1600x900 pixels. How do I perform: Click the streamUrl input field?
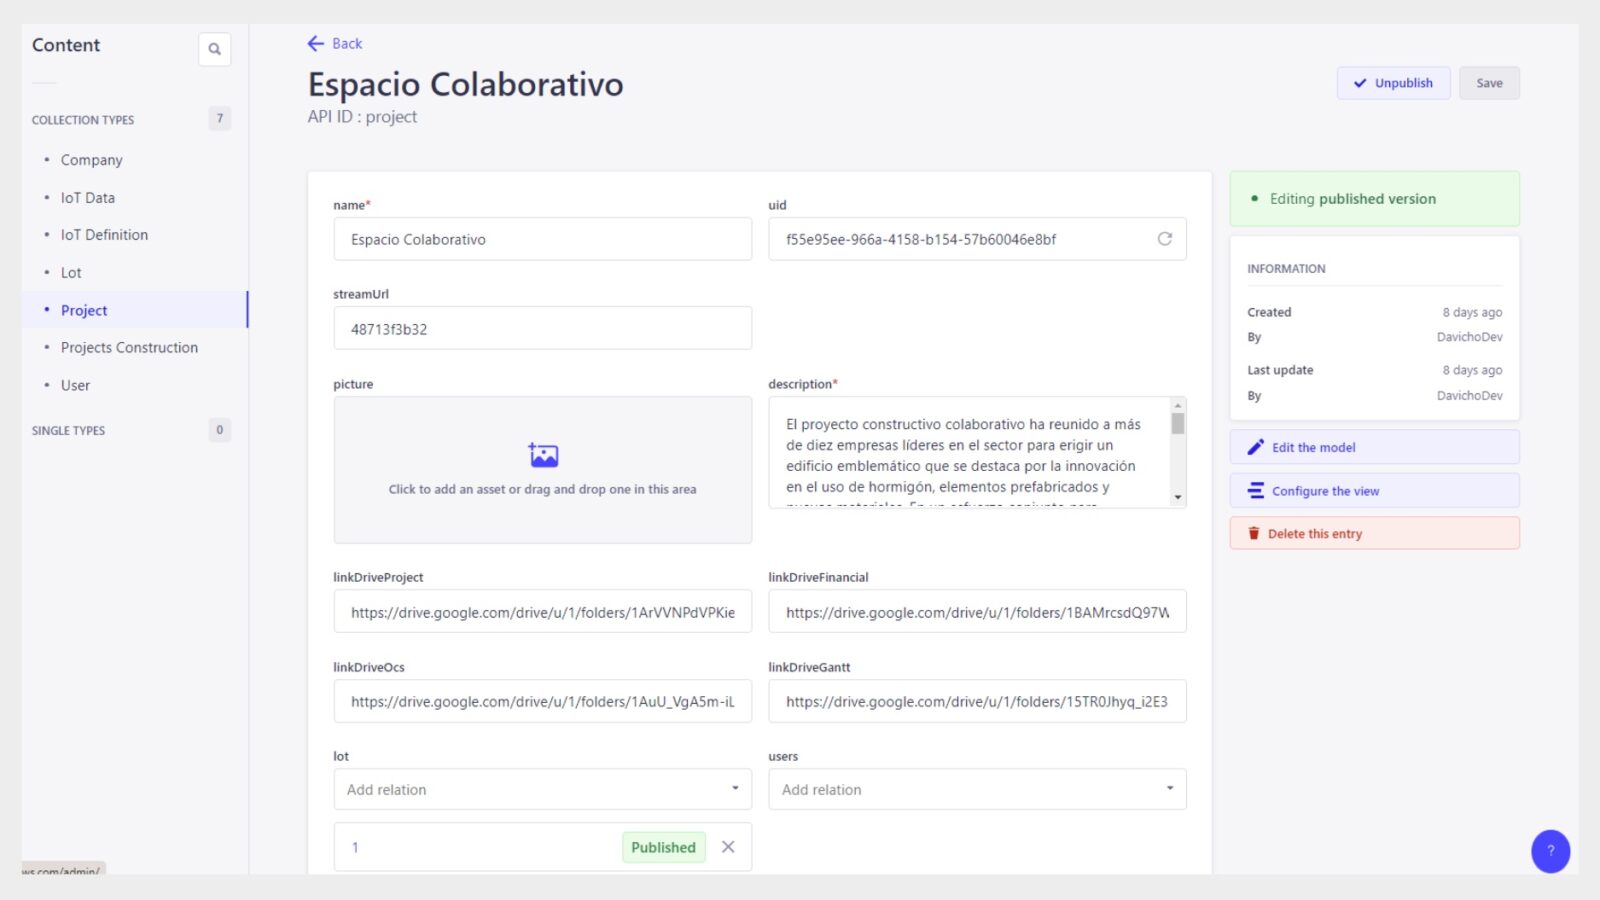[542, 329]
